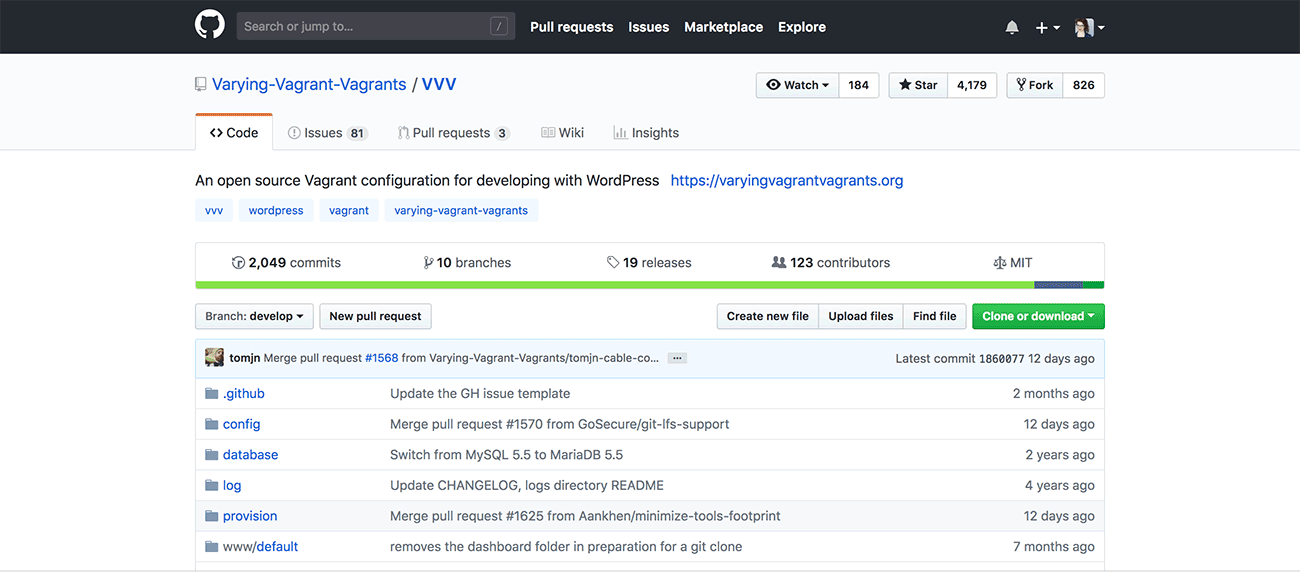Open Marketplace in top navigation
1300x572 pixels.
coord(724,27)
